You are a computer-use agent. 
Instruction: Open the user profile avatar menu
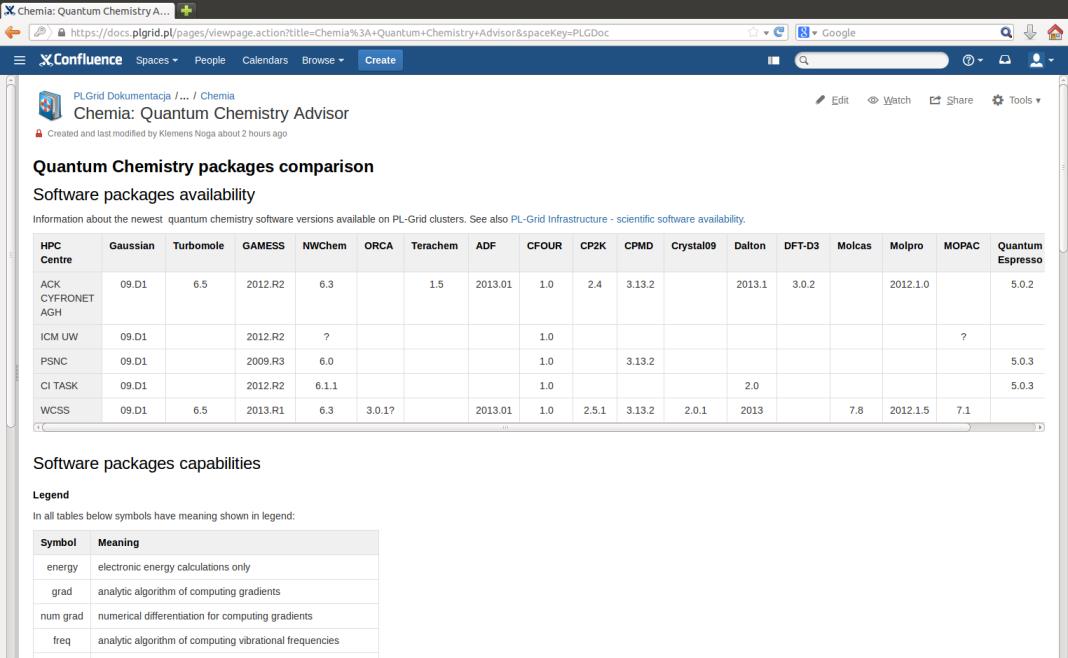coord(1041,60)
